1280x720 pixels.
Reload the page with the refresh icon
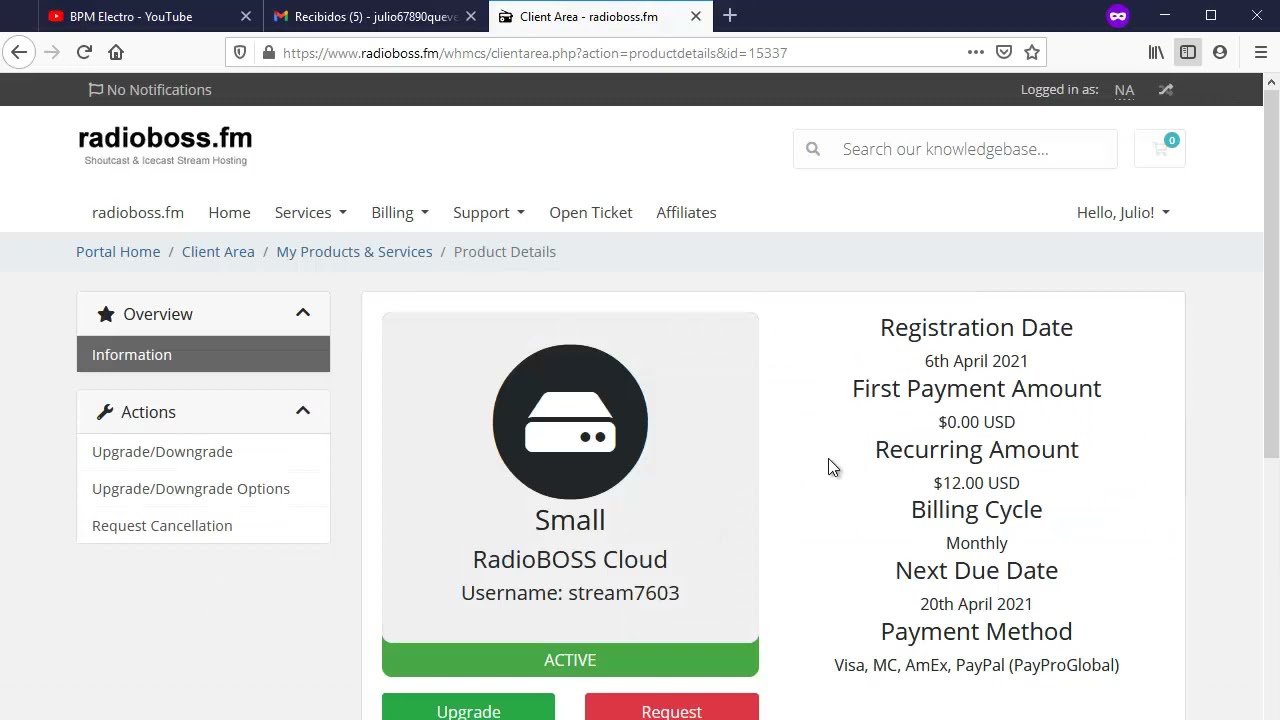pos(84,52)
